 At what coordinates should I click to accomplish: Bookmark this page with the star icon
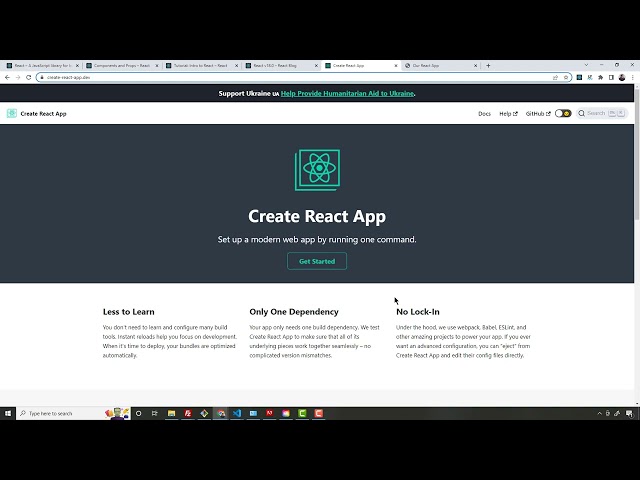pyautogui.click(x=566, y=77)
